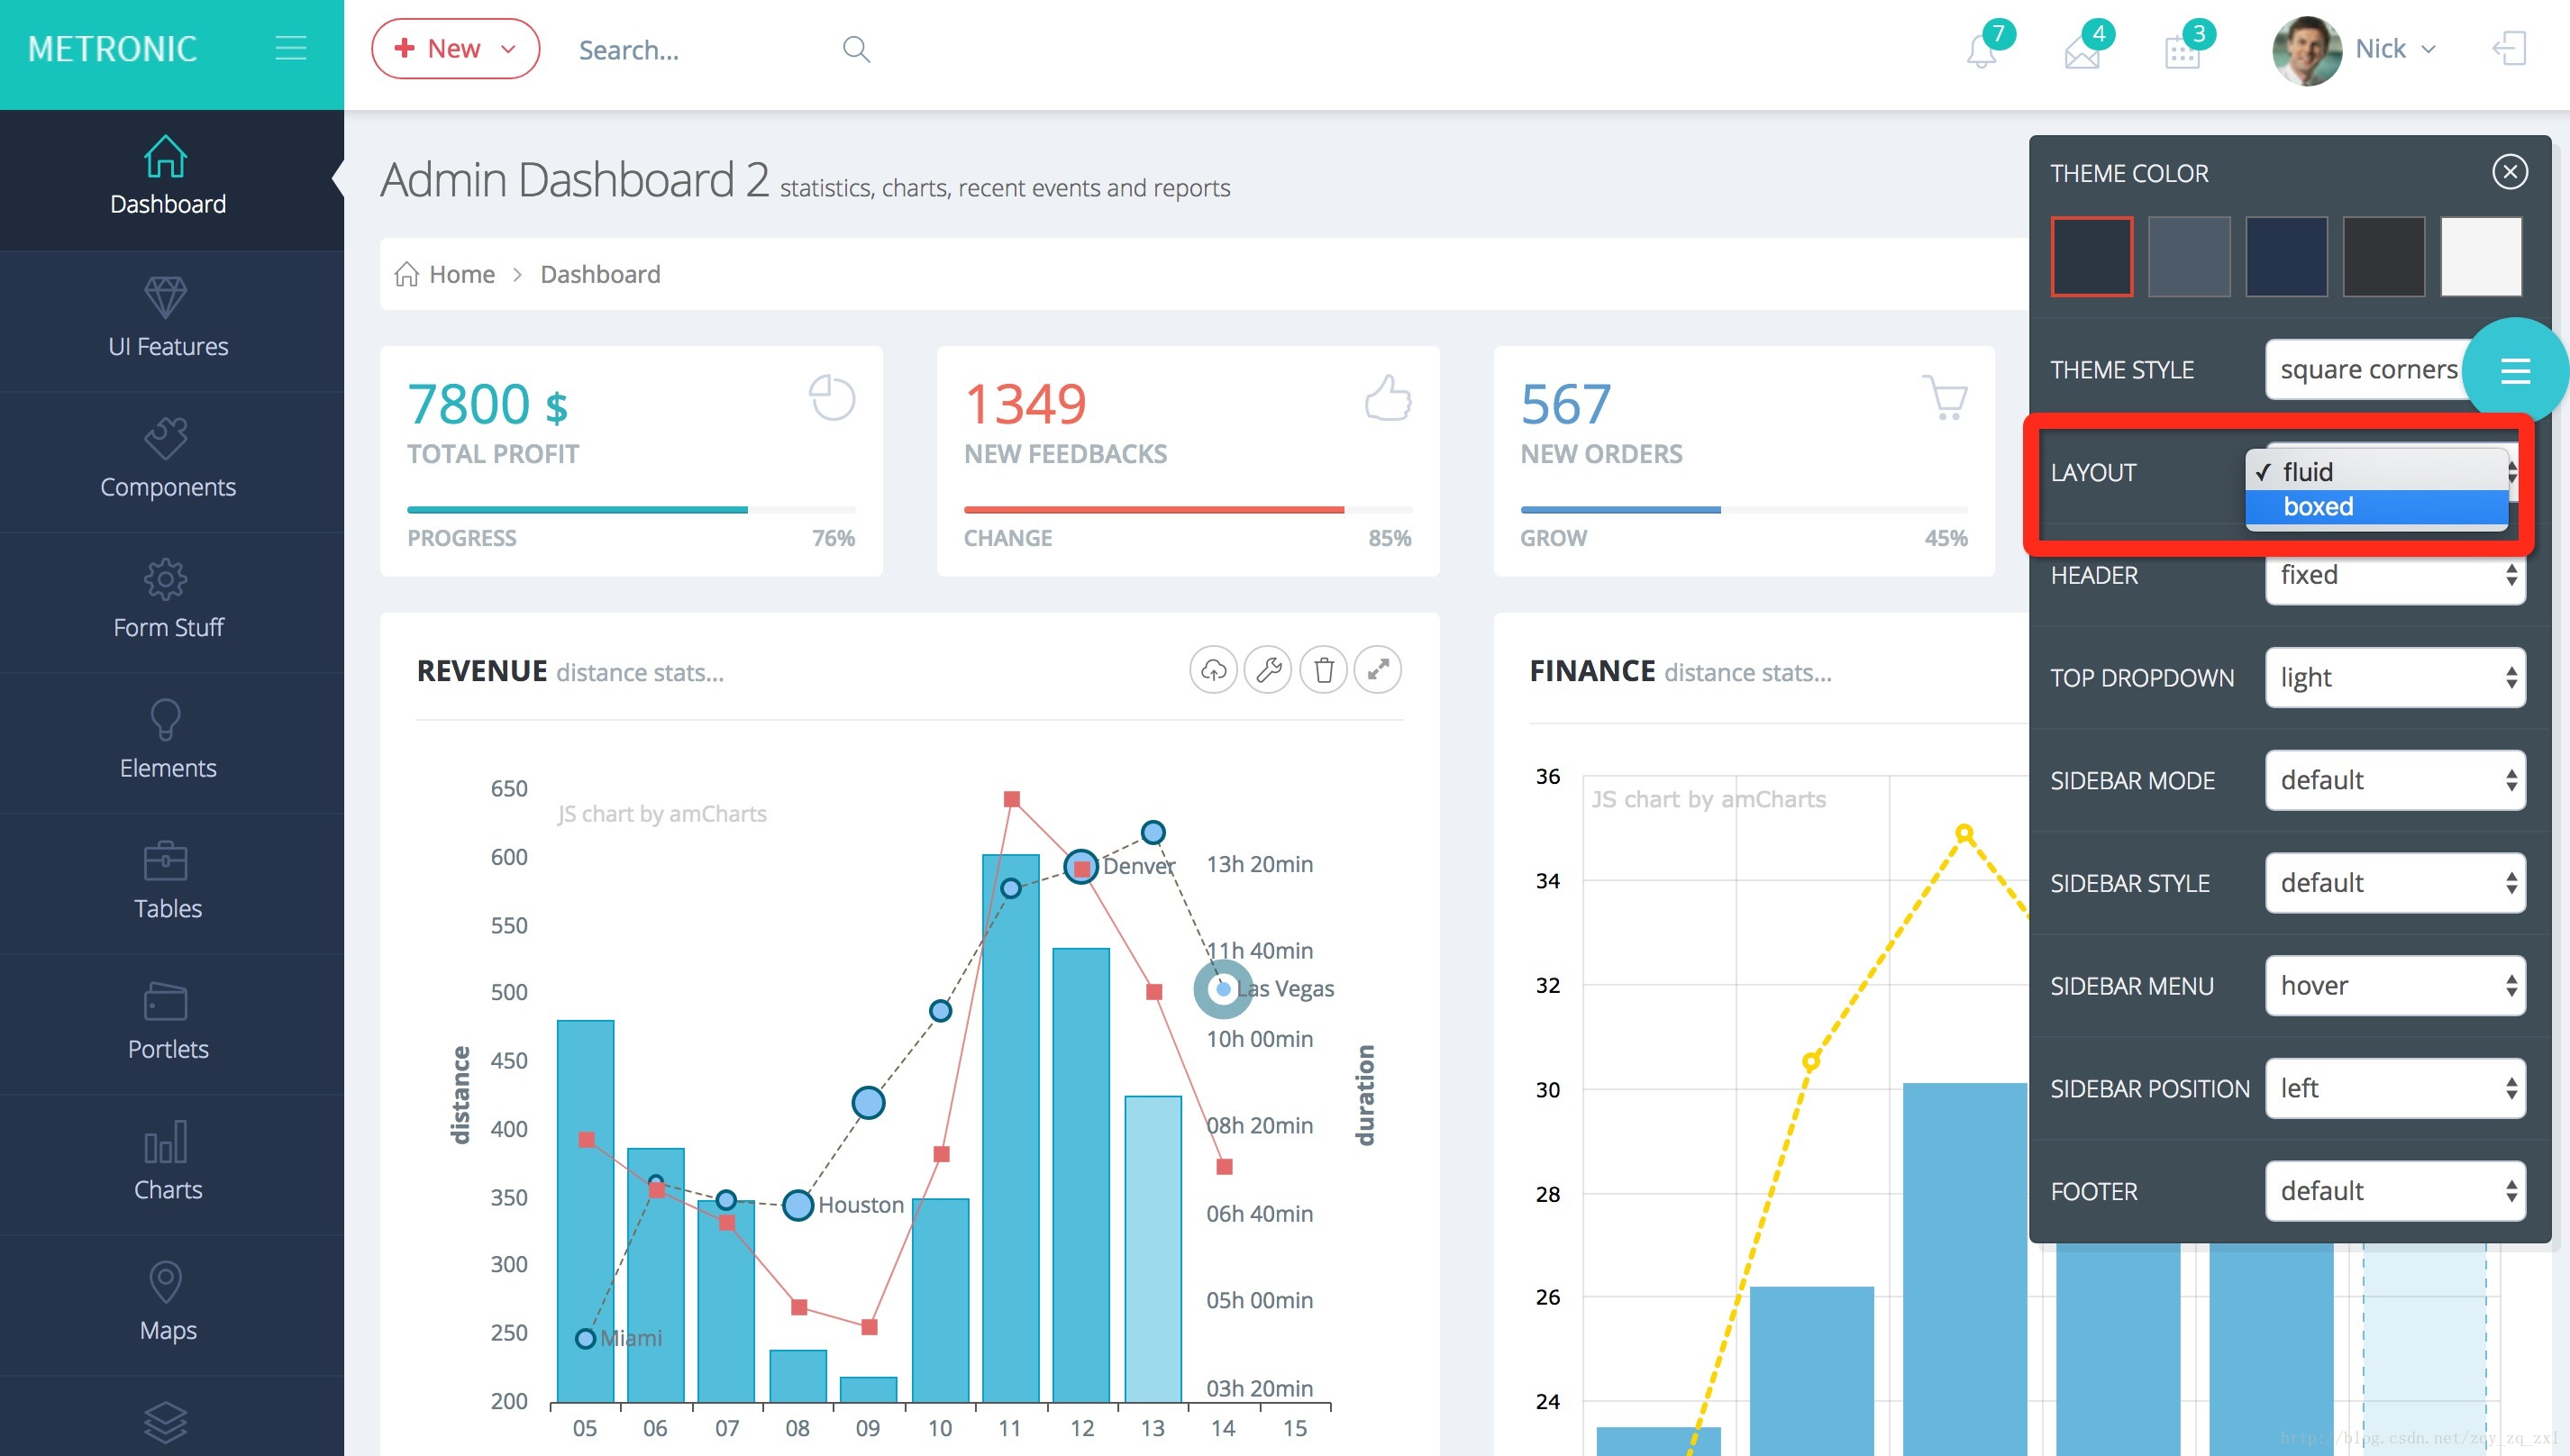Click the logout icon in header
The width and height of the screenshot is (2570, 1456).
point(2509,48)
